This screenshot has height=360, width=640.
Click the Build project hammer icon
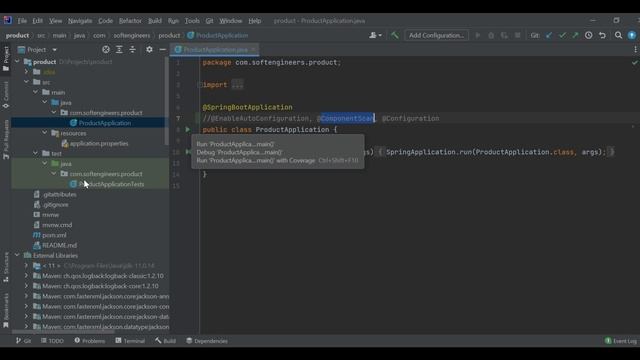pos(394,36)
